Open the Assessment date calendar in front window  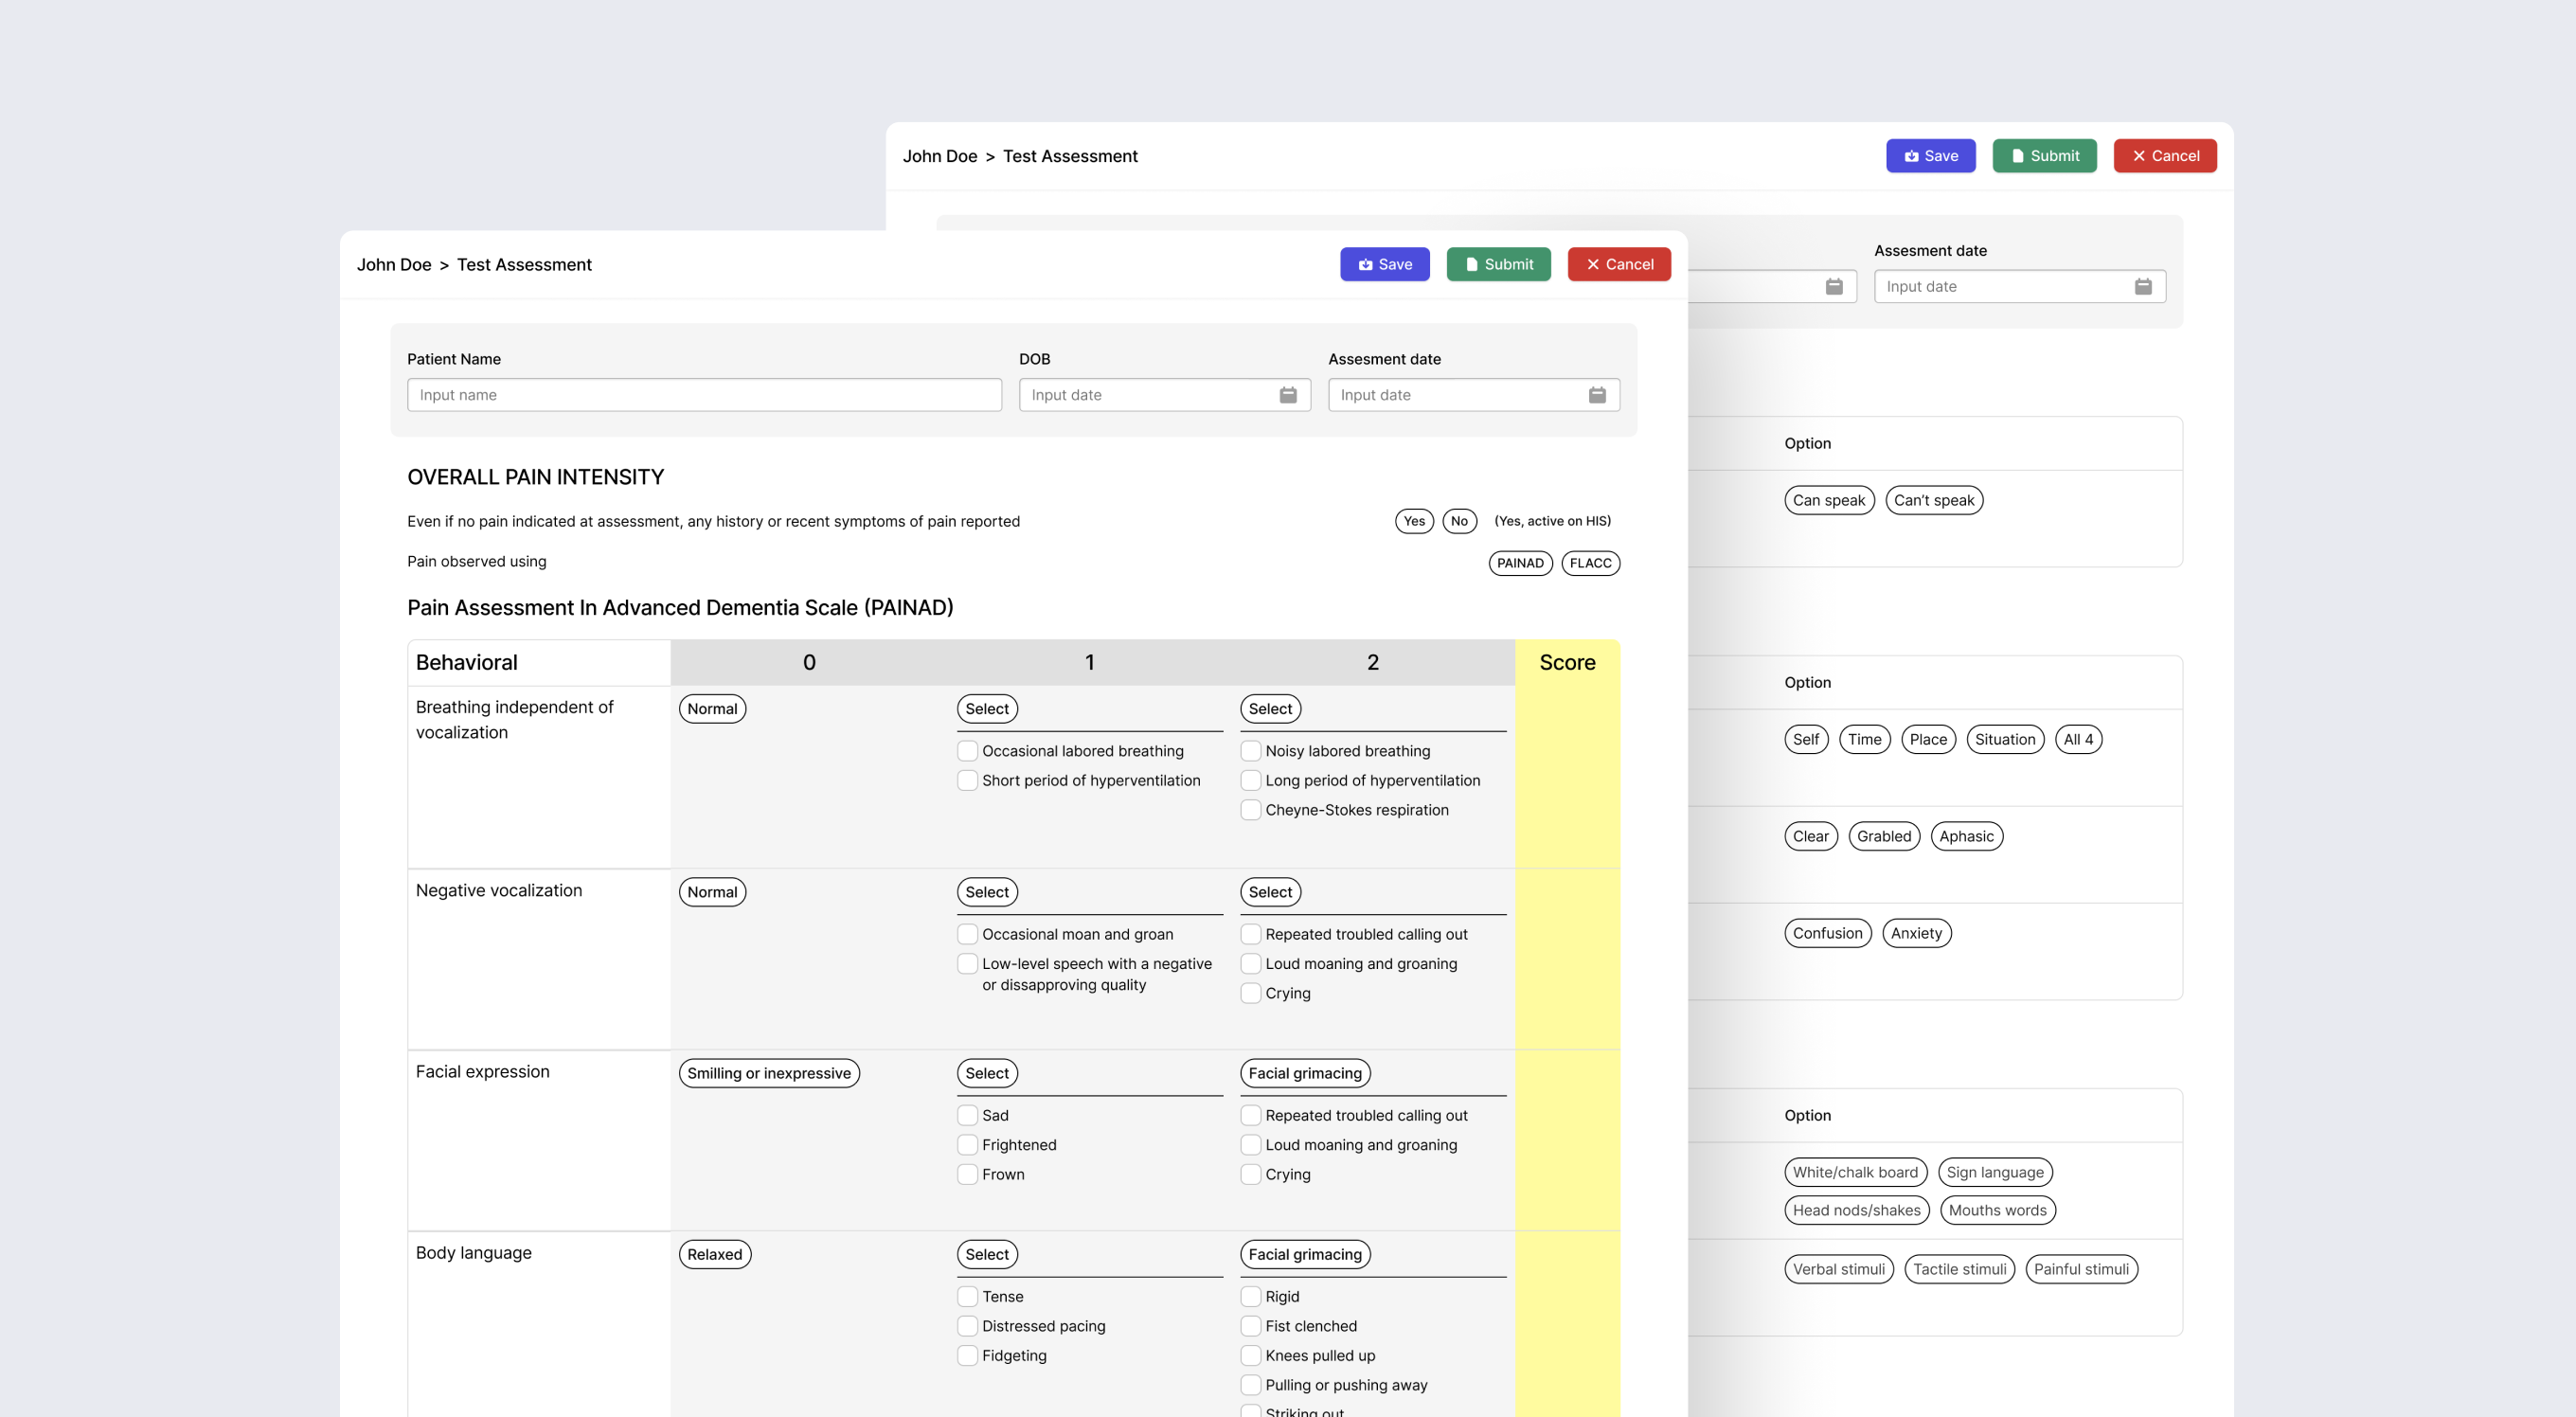(x=1597, y=395)
